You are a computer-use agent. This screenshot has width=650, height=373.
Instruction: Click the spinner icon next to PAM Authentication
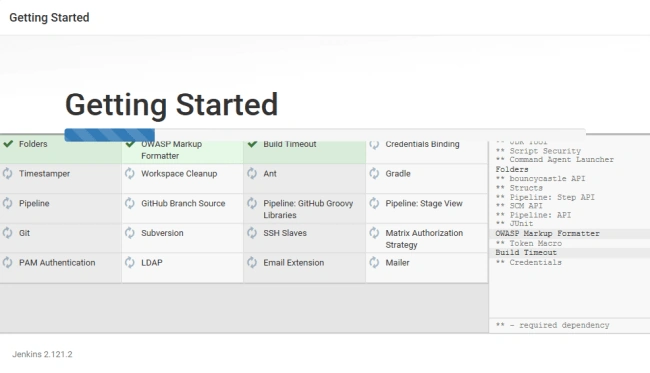7,262
